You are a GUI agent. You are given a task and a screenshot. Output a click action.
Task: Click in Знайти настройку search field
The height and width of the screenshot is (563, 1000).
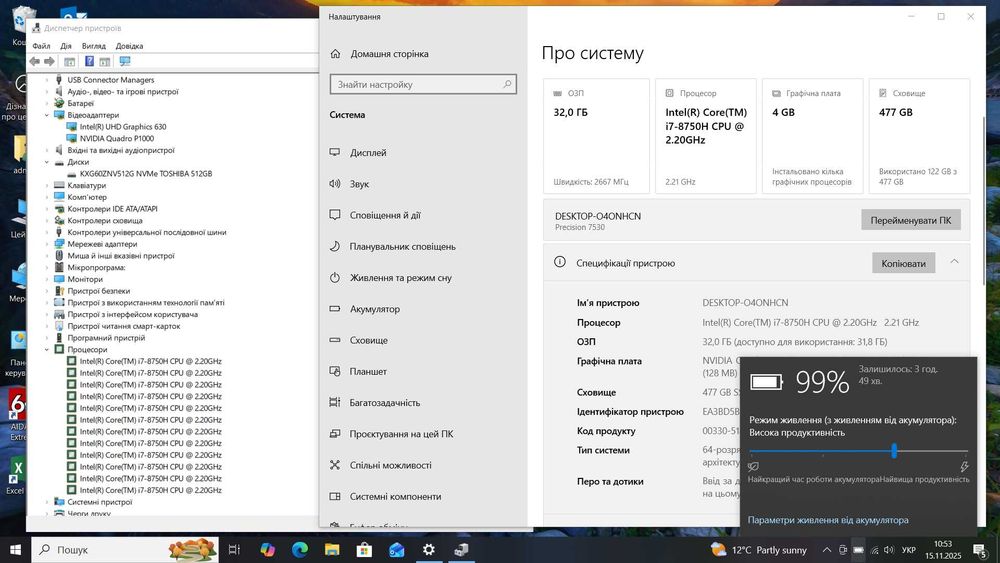pyautogui.click(x=423, y=84)
